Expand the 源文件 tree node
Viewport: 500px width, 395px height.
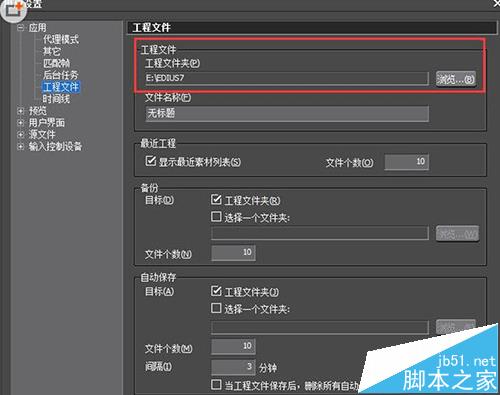[x=21, y=134]
